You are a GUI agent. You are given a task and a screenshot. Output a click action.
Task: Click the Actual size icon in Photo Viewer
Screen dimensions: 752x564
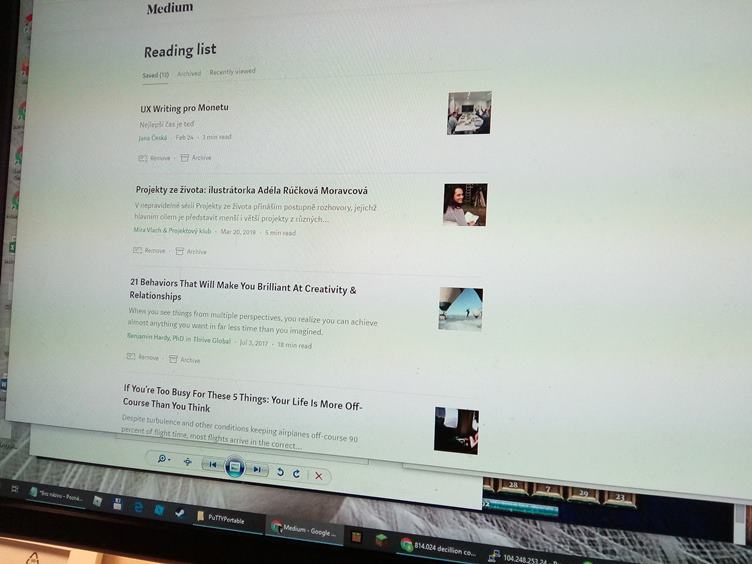point(188,461)
